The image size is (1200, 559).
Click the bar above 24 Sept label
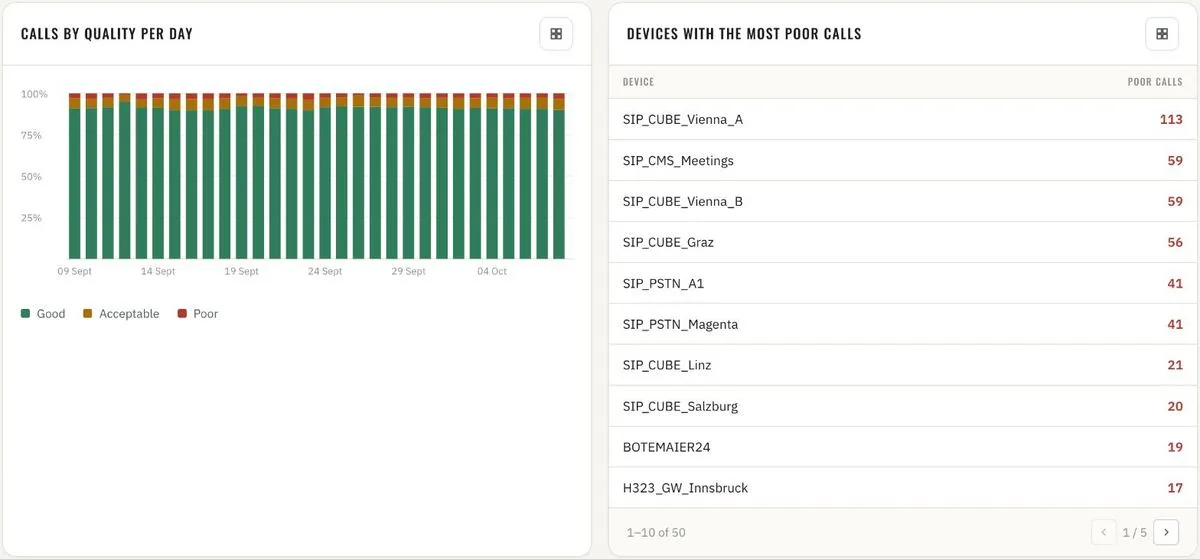325,176
